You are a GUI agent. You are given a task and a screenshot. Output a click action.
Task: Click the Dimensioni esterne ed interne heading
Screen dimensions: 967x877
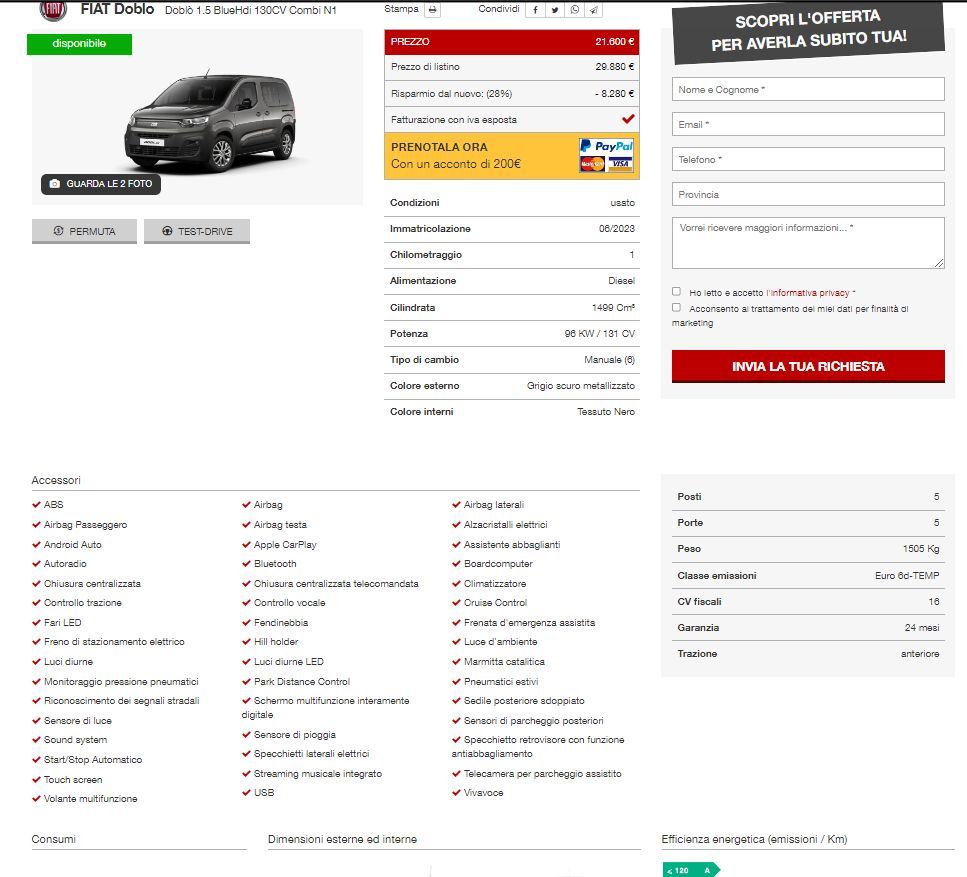[342, 839]
